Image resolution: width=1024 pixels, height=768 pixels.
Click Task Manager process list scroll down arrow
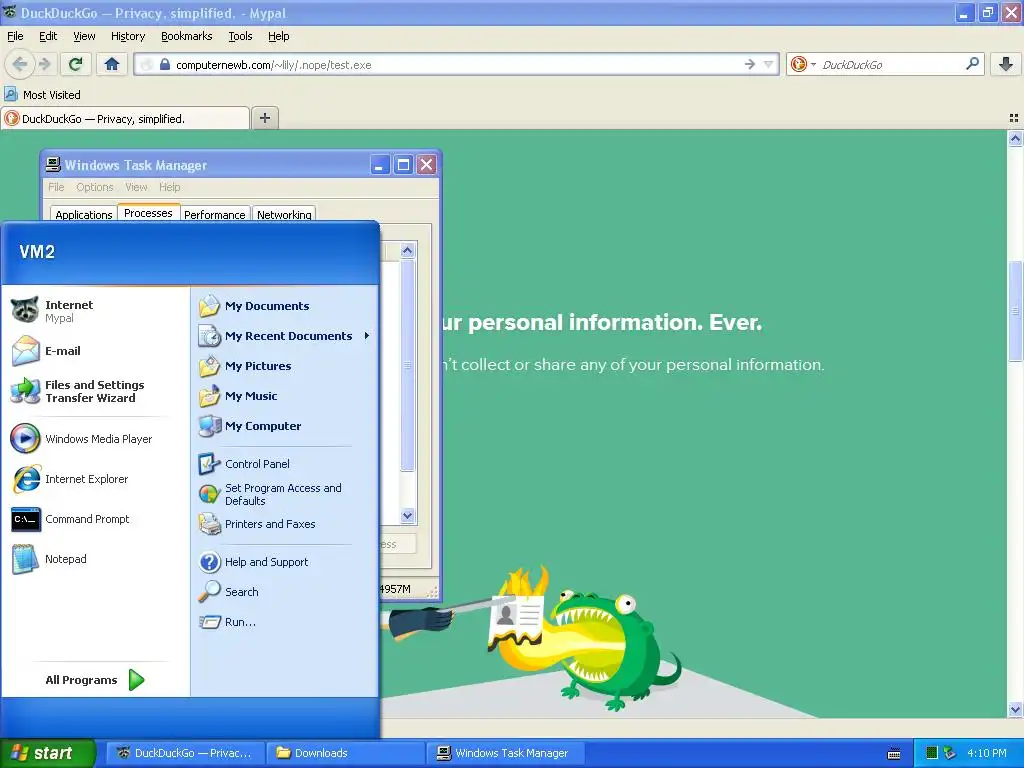[408, 515]
